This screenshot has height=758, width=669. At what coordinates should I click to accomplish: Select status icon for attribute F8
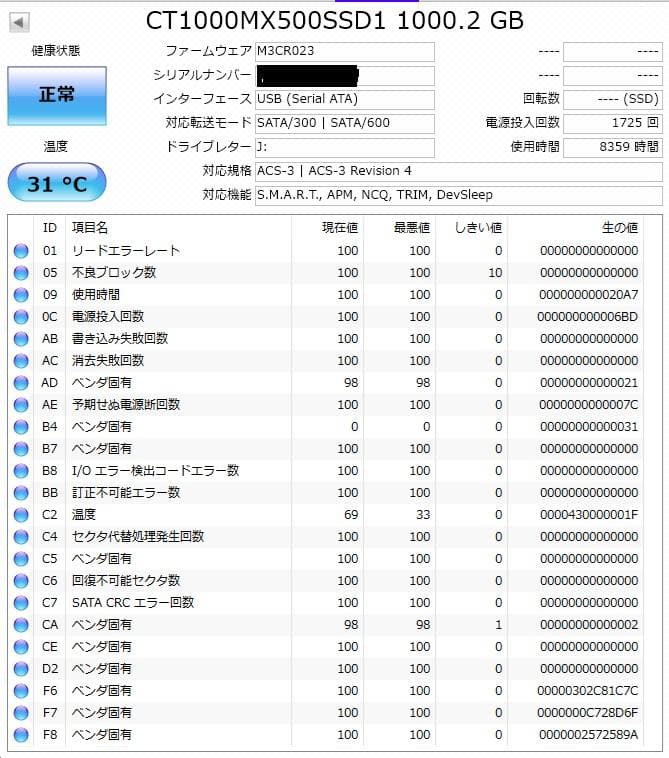click(21, 735)
